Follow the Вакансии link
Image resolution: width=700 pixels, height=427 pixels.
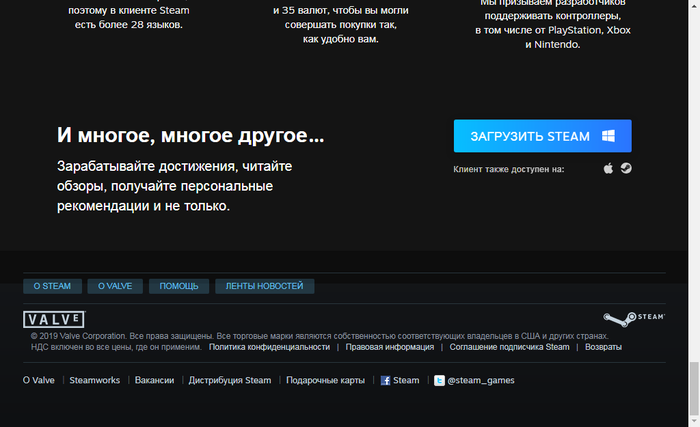click(x=154, y=380)
